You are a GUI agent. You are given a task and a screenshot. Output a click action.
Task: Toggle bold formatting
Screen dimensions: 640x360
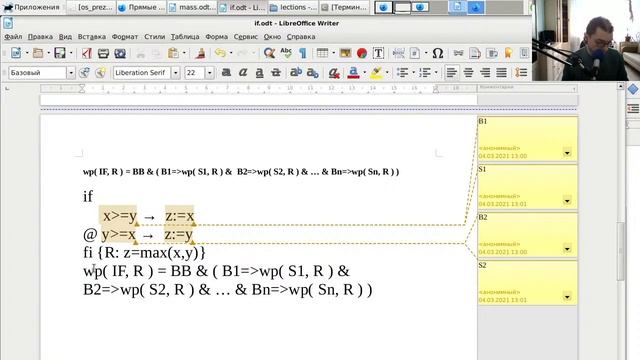[226, 73]
